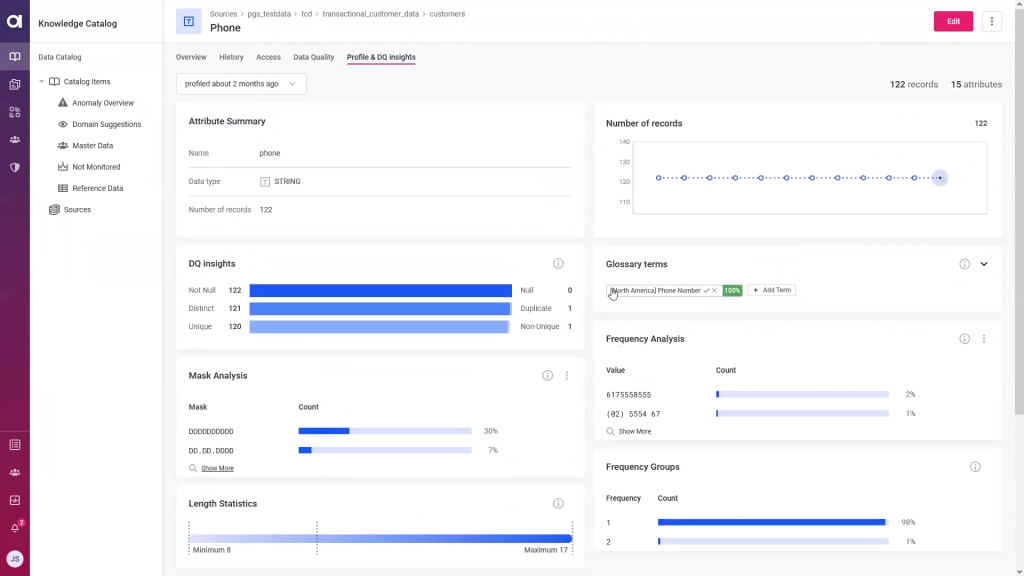Click the info icon on DQ insights panel

click(558, 263)
